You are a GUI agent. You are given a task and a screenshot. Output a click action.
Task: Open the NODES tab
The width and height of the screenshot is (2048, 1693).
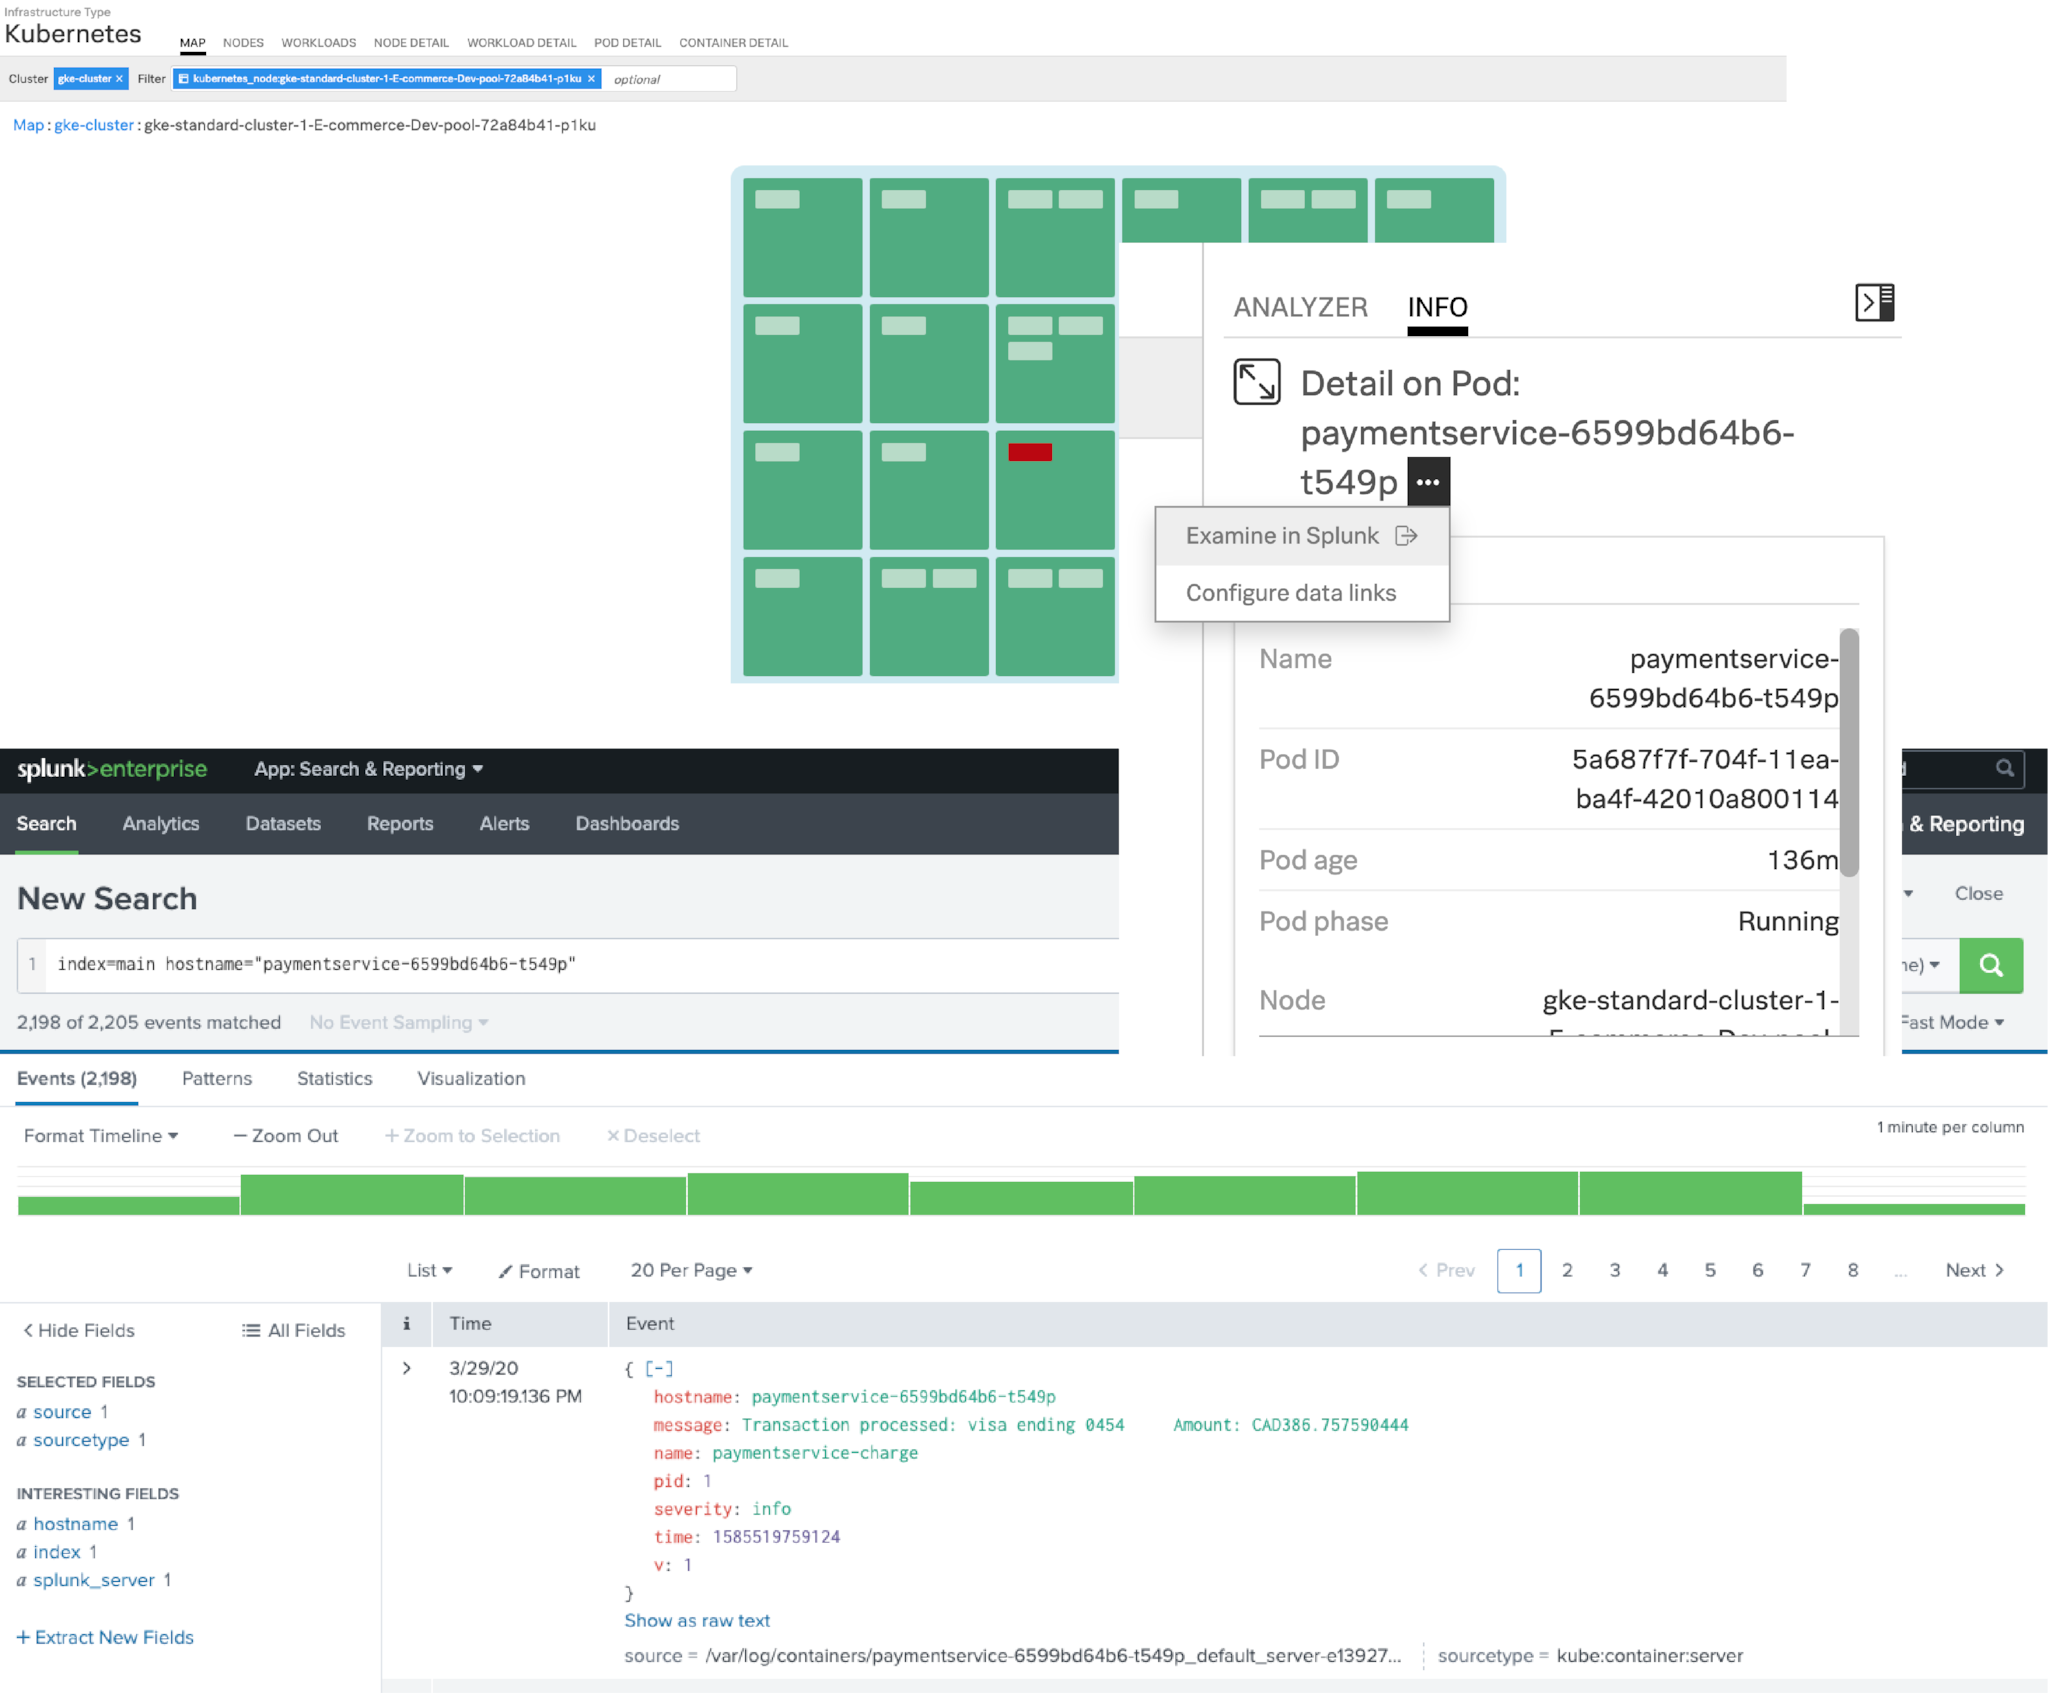[243, 43]
